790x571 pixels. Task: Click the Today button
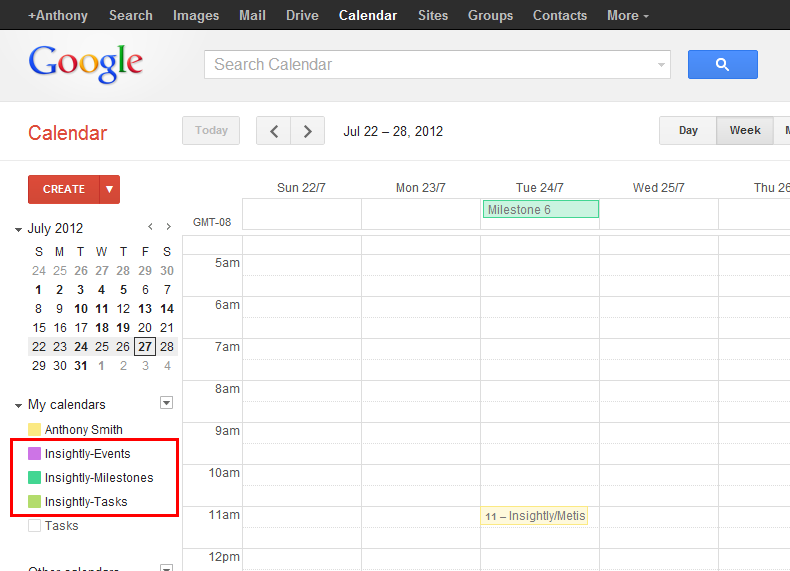coord(211,131)
